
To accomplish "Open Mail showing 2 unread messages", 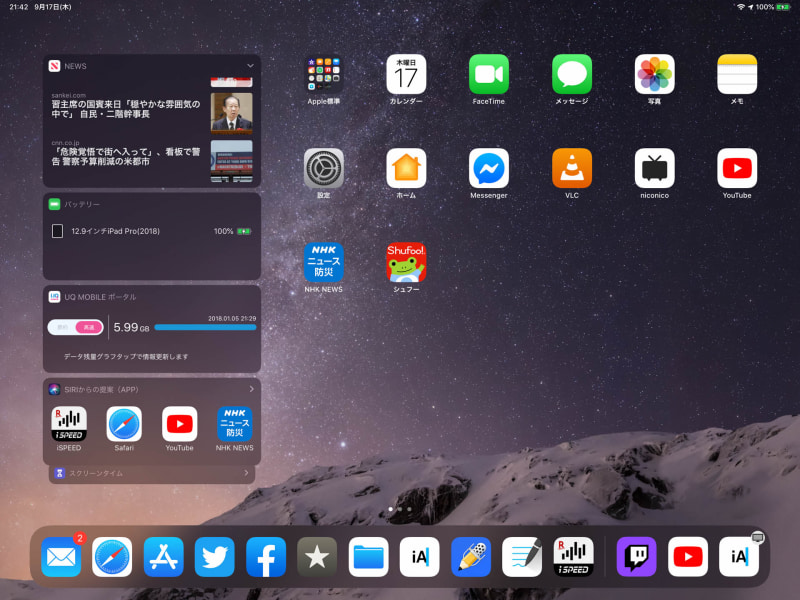I will point(61,557).
